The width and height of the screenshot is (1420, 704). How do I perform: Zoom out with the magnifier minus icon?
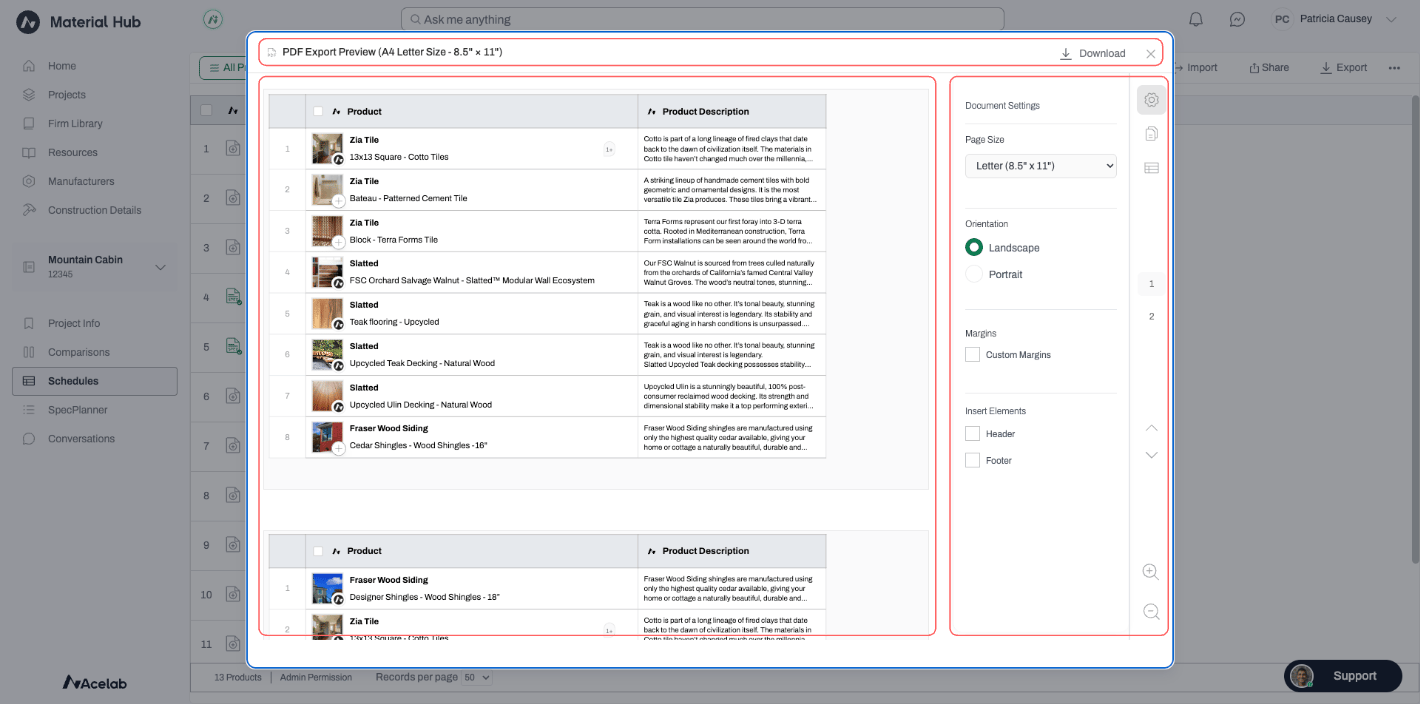1151,611
